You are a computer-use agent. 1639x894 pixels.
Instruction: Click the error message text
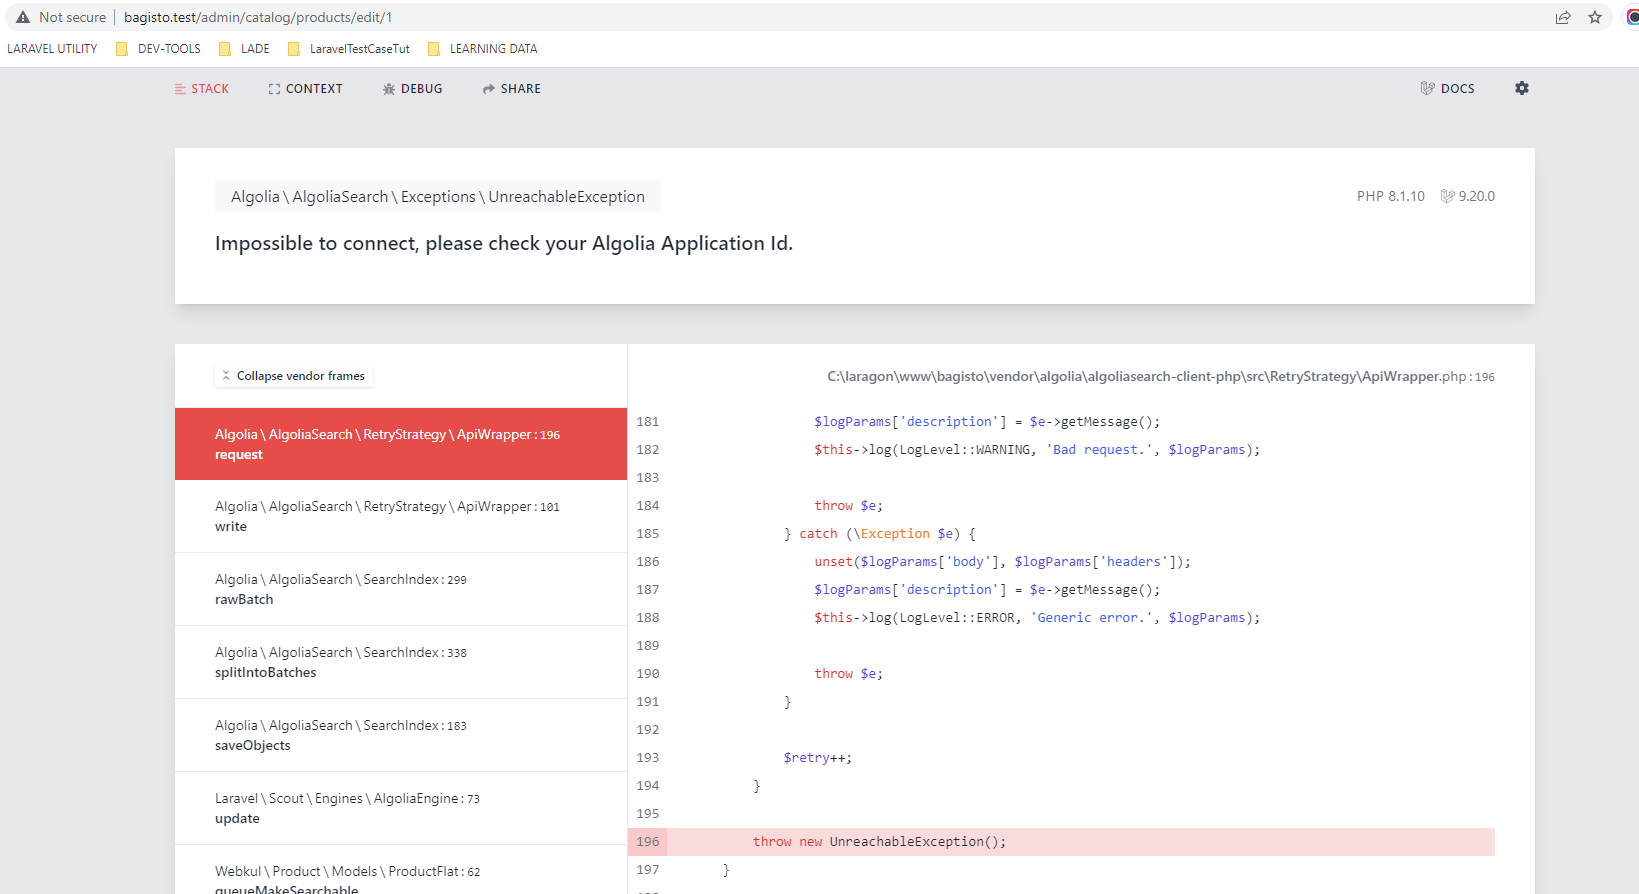[x=504, y=243]
